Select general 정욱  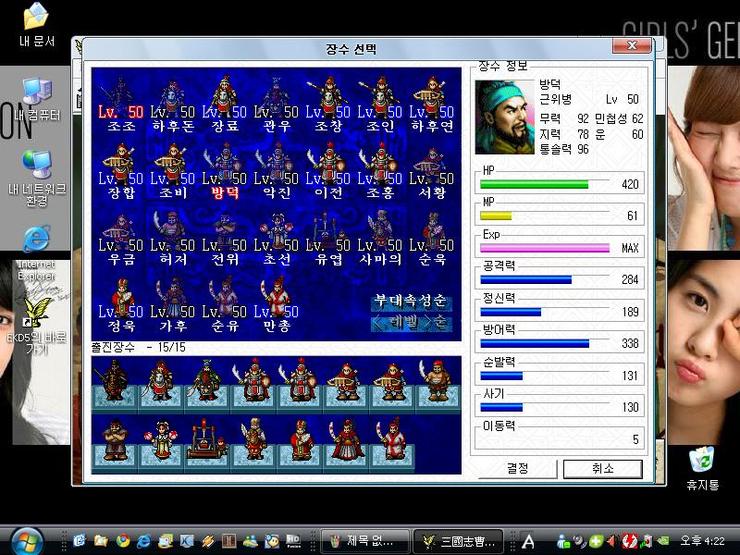[x=121, y=304]
